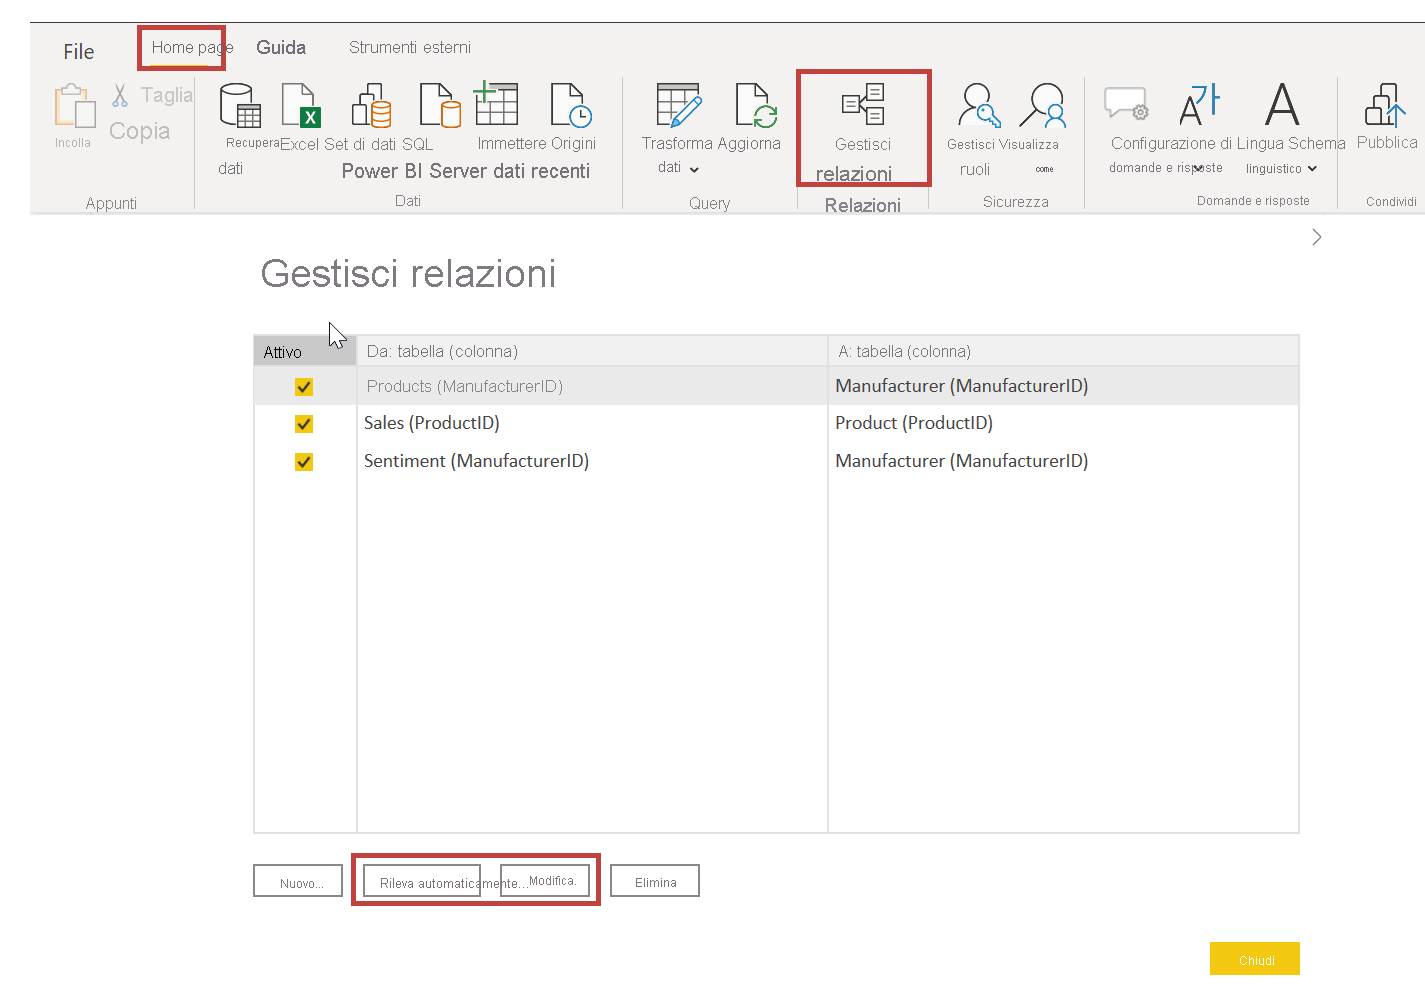
Task: Click the Schema linguistico icon
Action: (1282, 104)
